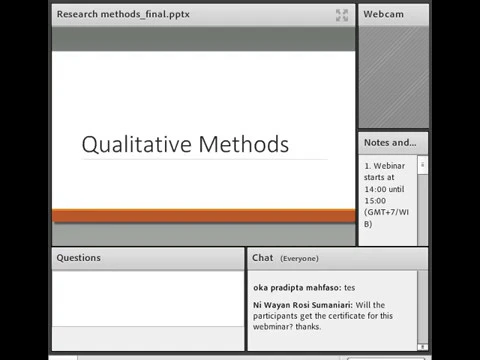Click the oka pradipta mahfaso chat message
This screenshot has height=360, width=480.
pyautogui.click(x=304, y=288)
